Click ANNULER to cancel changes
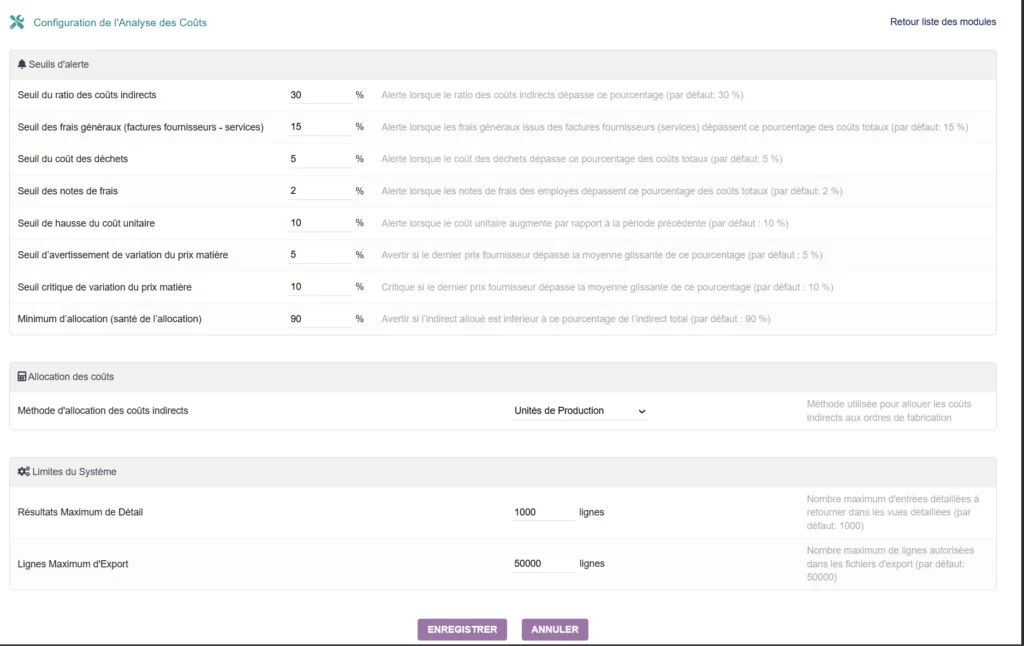This screenshot has width=1024, height=646. tap(554, 629)
